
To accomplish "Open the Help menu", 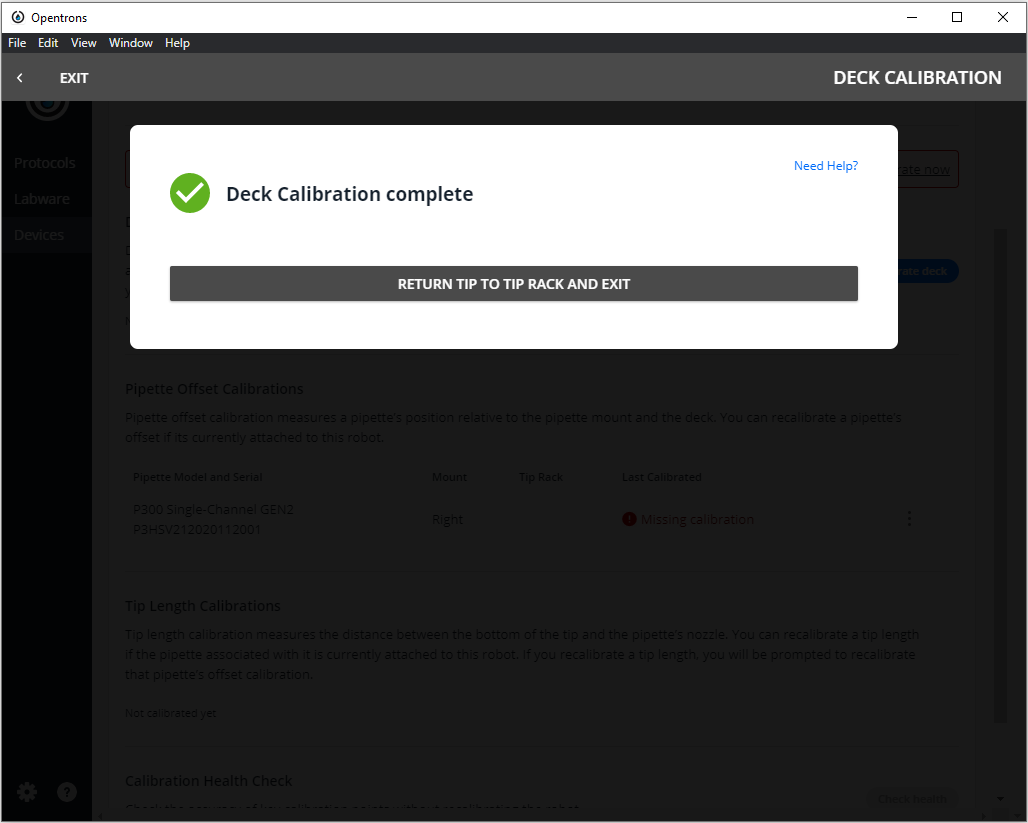I will [x=177, y=43].
